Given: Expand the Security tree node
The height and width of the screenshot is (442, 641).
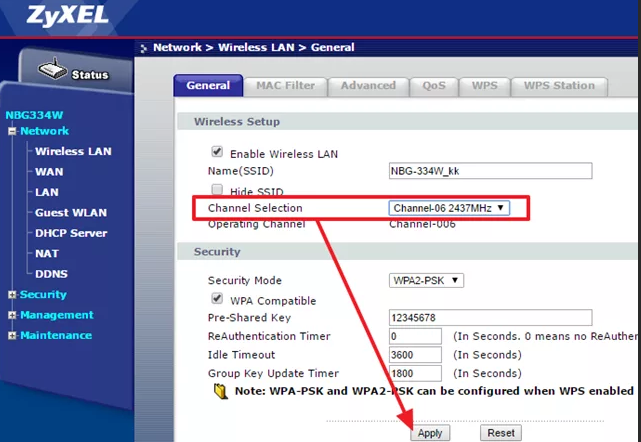Looking at the screenshot, I should point(12,295).
